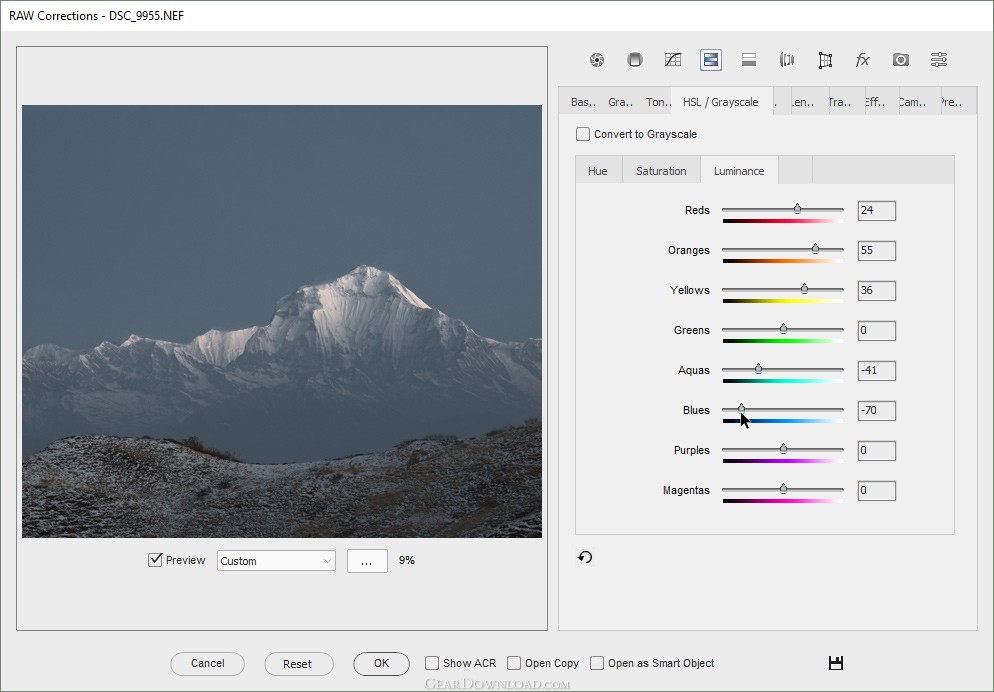Enable Open Copy checkbox
The height and width of the screenshot is (692, 994).
514,663
